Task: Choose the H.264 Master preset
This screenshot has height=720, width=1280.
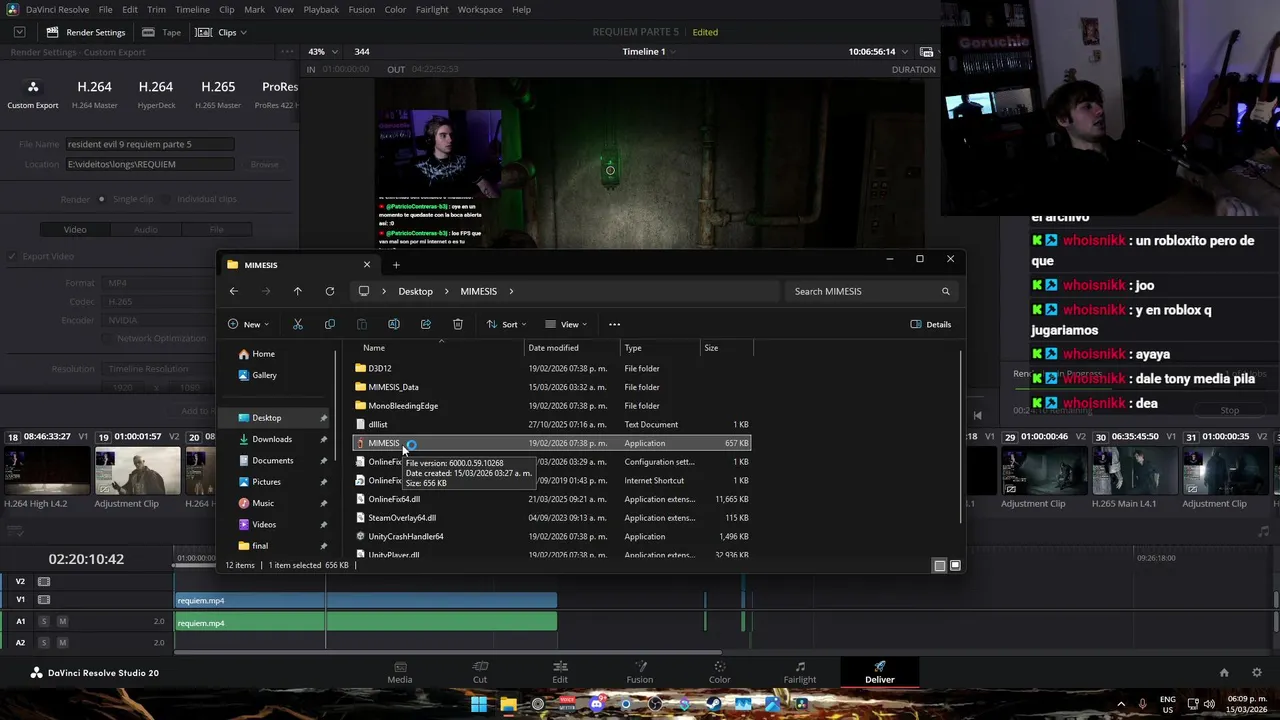Action: coord(94,95)
